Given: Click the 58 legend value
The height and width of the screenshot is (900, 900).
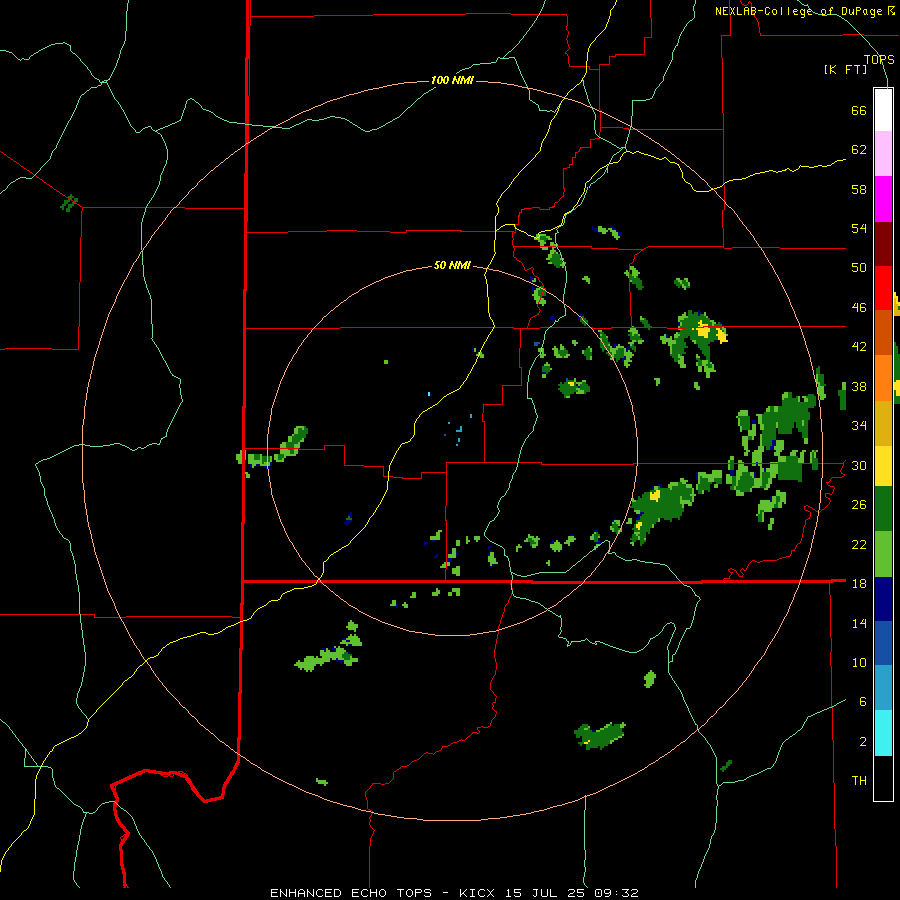Looking at the screenshot, I should pos(859,189).
